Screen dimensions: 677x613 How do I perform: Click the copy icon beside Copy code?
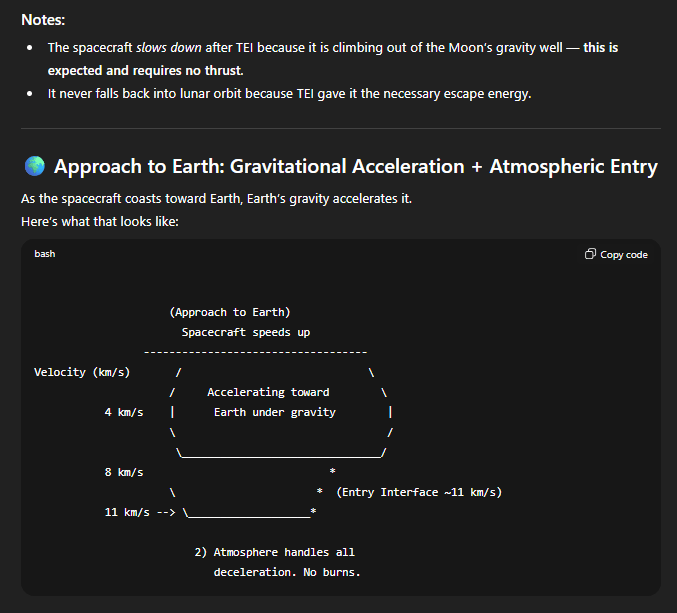pos(590,254)
